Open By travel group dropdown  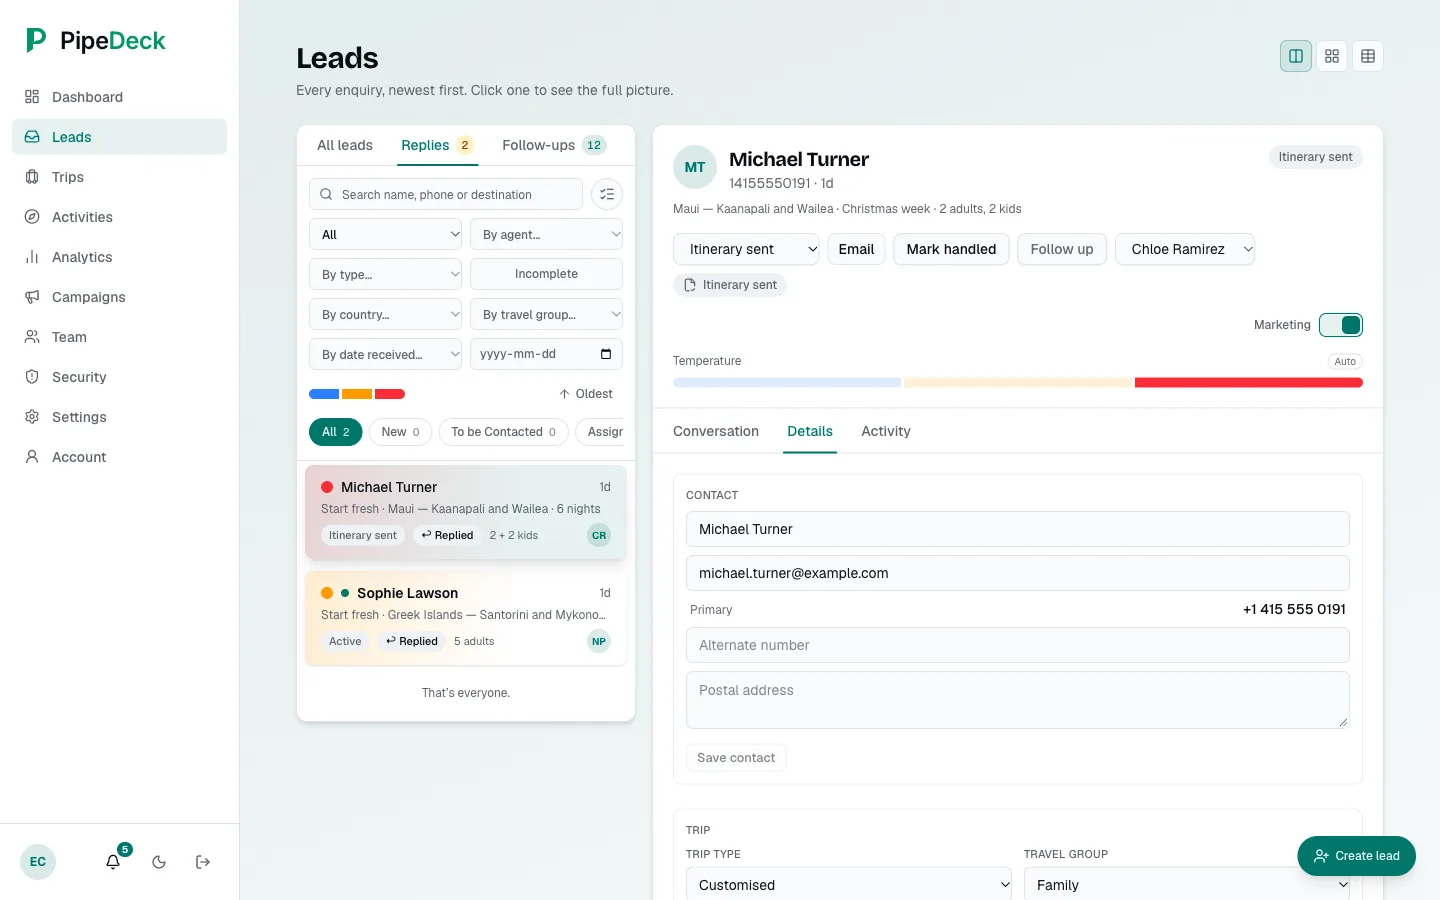546,314
